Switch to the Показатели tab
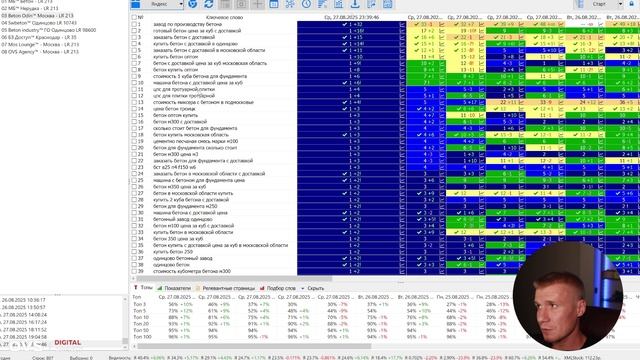 tap(174, 288)
